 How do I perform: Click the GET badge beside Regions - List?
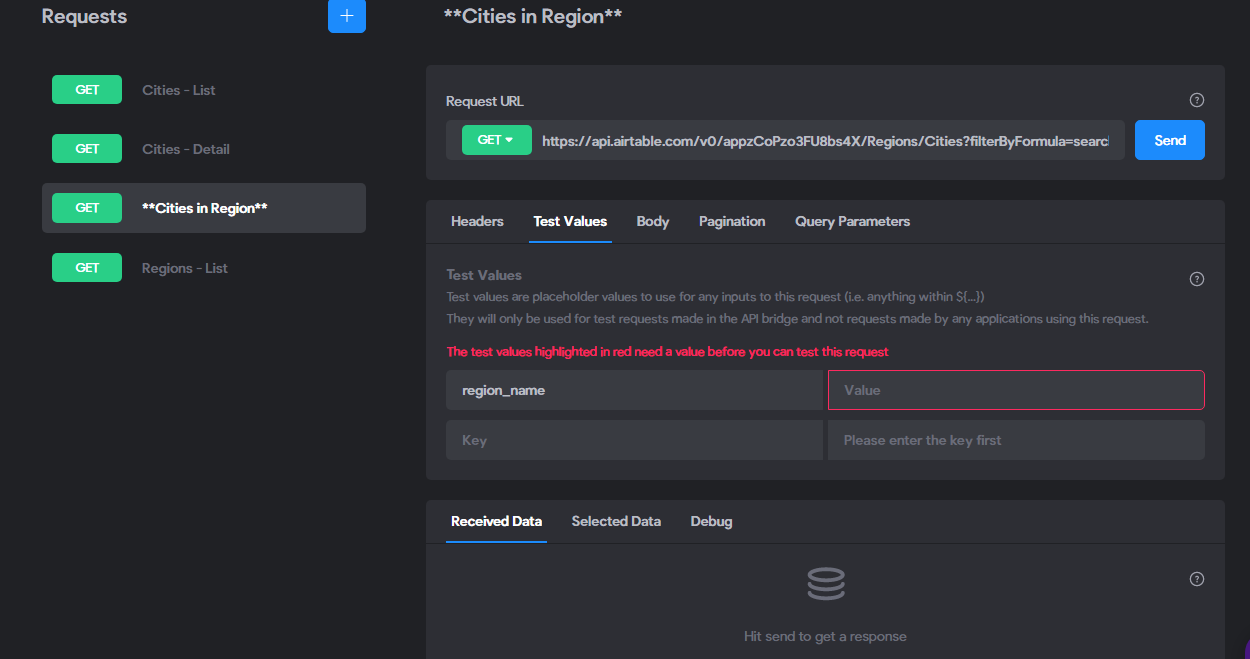click(87, 268)
